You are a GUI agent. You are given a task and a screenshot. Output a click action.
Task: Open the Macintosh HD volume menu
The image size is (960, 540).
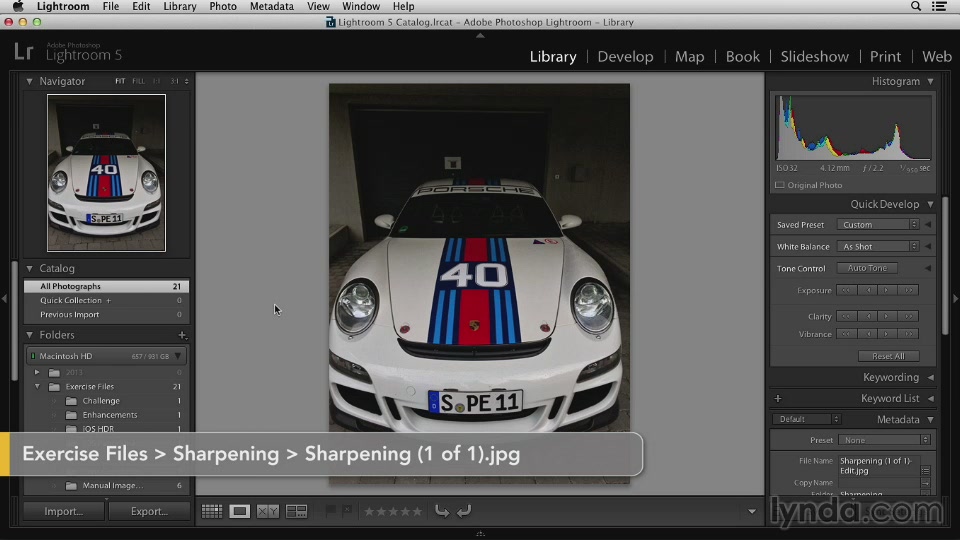178,356
